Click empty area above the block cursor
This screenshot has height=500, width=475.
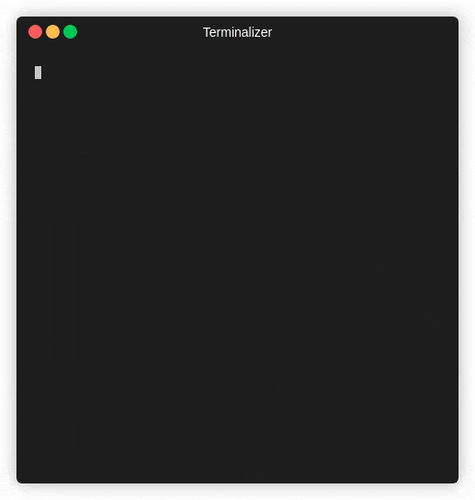38,57
